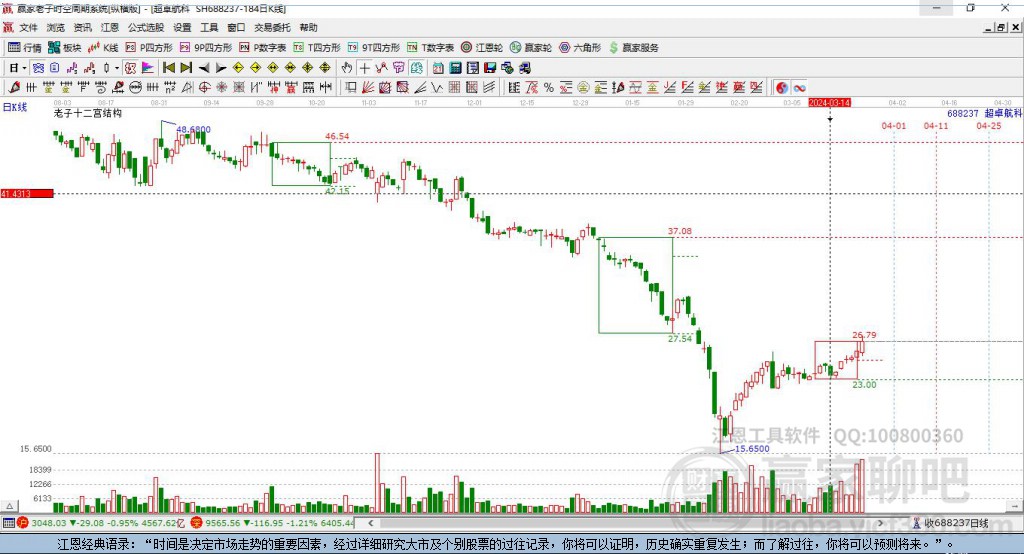1024x554 pixels.
Task: Open 赢家服务 with the dollar icon
Action: pos(633,48)
